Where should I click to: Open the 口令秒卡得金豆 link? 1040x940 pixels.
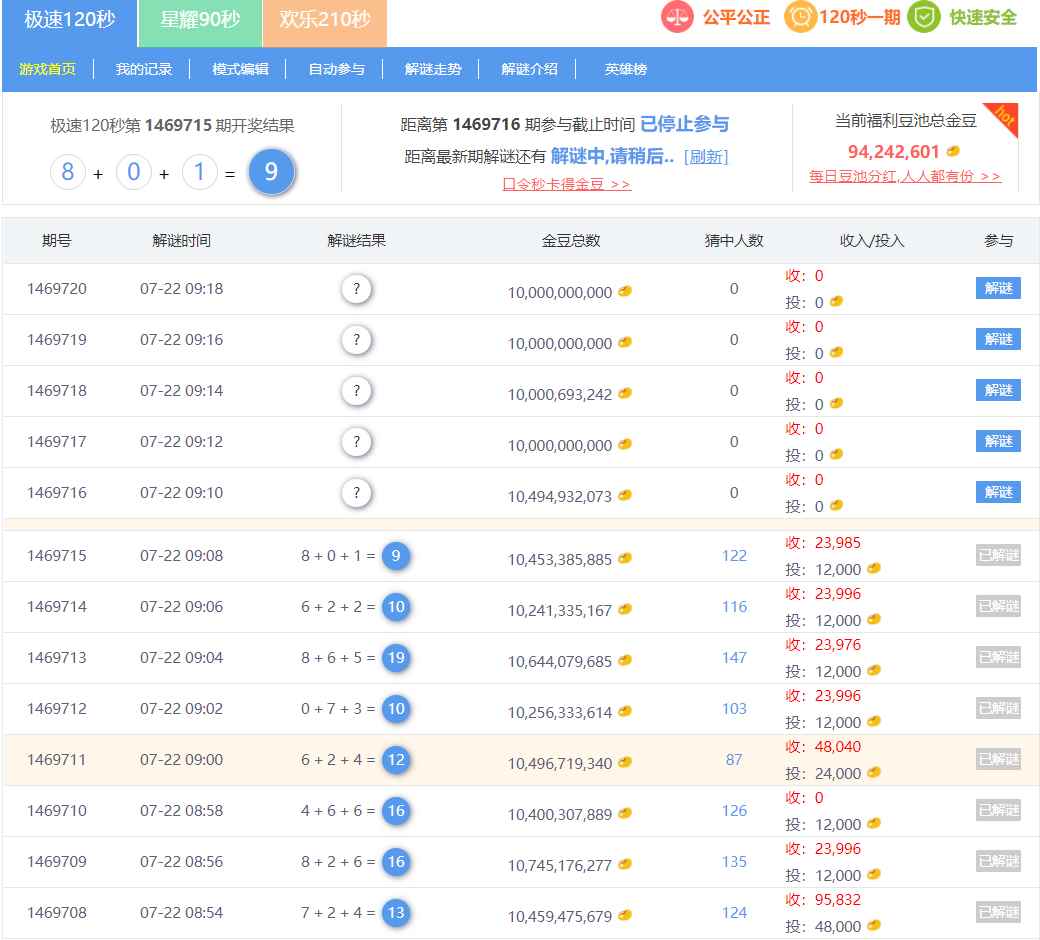(566, 184)
